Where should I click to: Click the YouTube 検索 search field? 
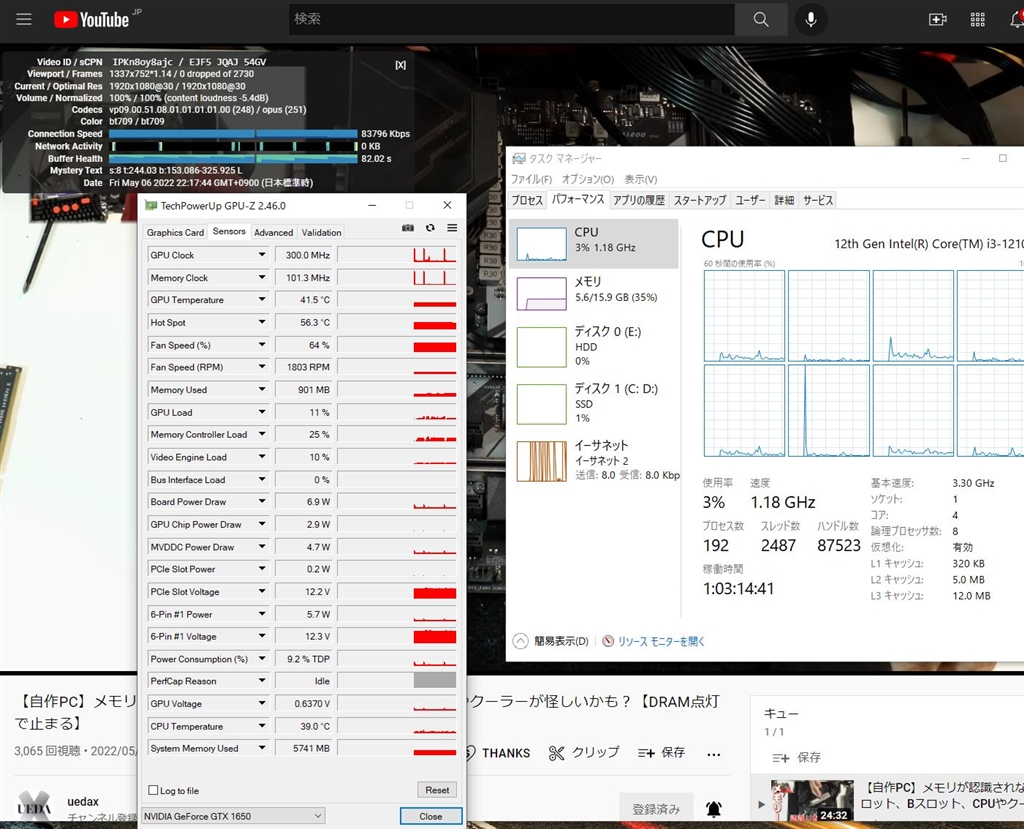coord(512,19)
